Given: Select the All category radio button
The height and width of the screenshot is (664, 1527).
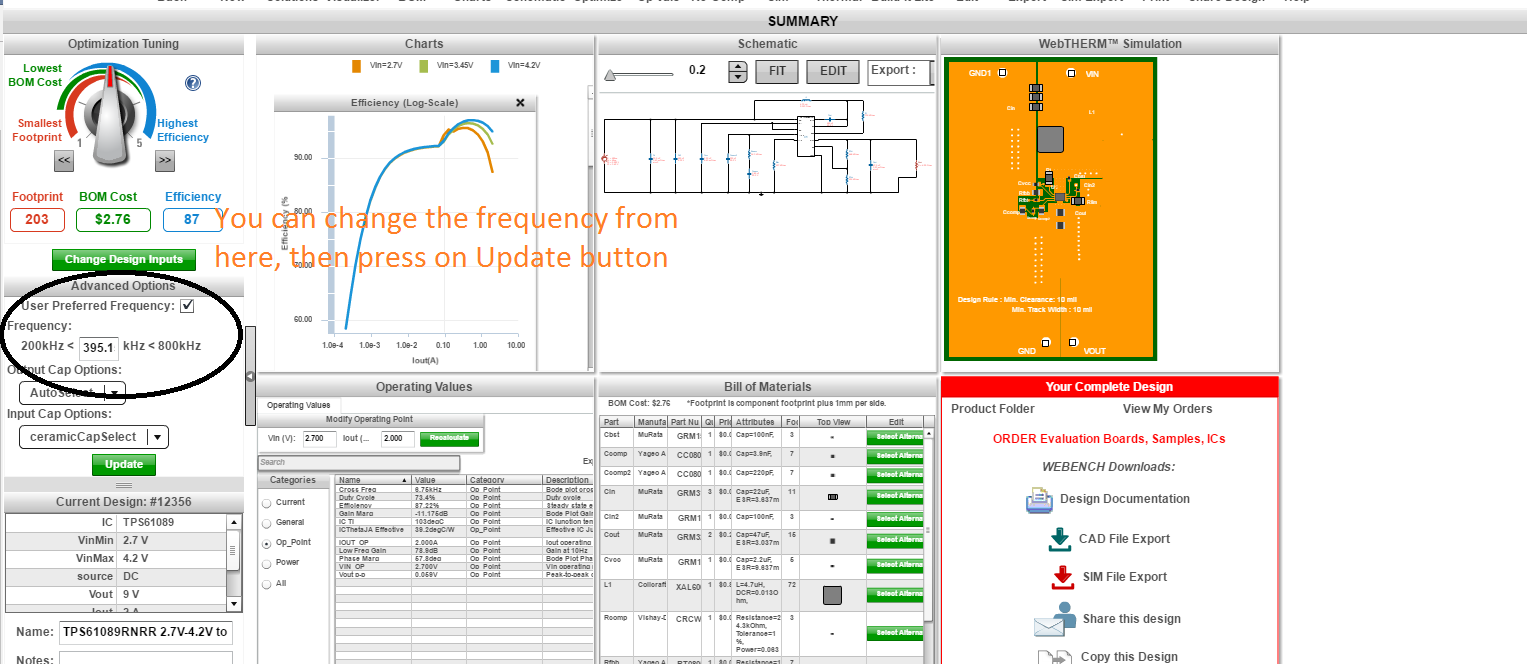Looking at the screenshot, I should (x=266, y=583).
